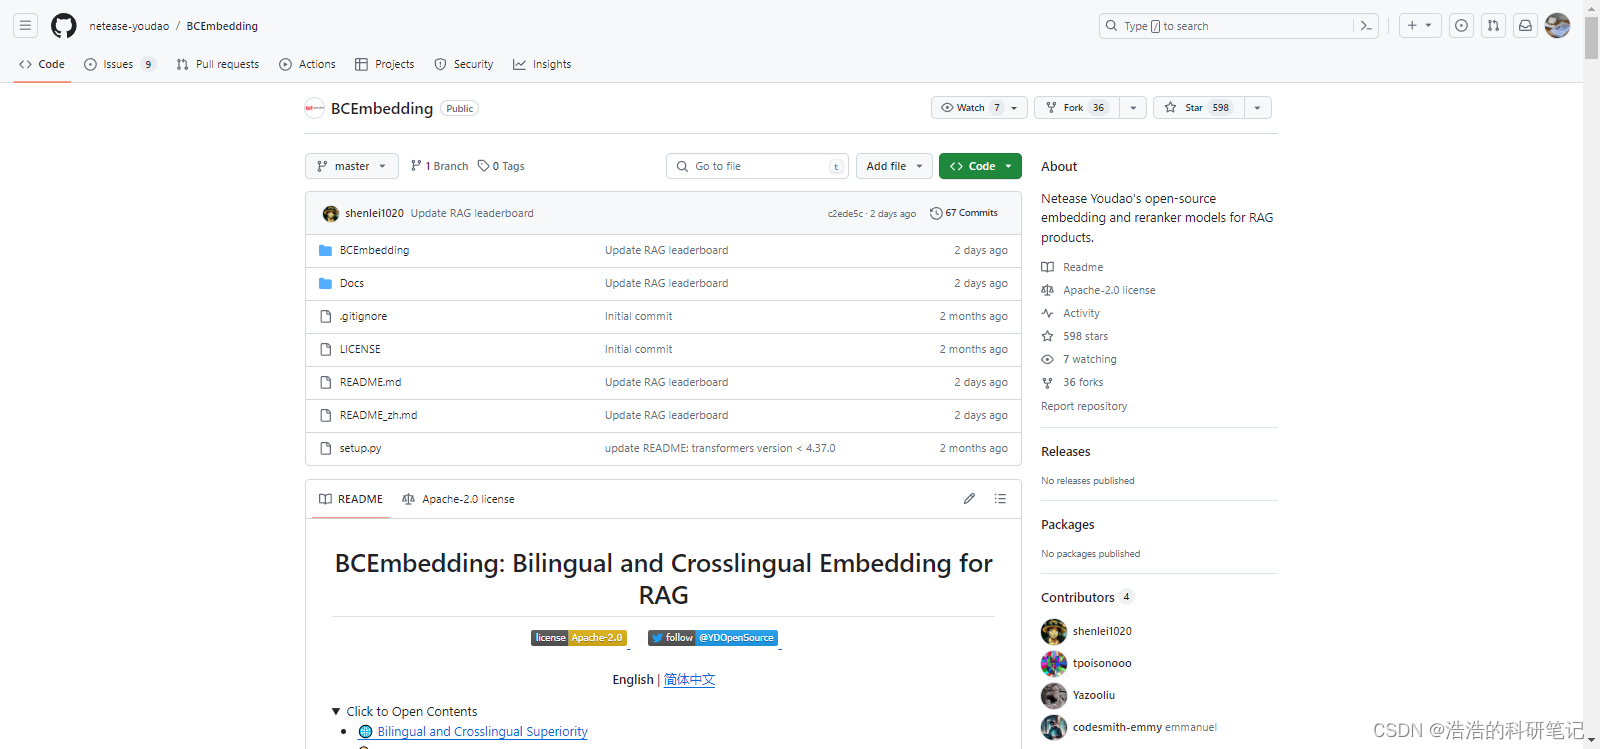Image resolution: width=1600 pixels, height=749 pixels.
Task: Open the Projects tab
Action: coord(385,64)
